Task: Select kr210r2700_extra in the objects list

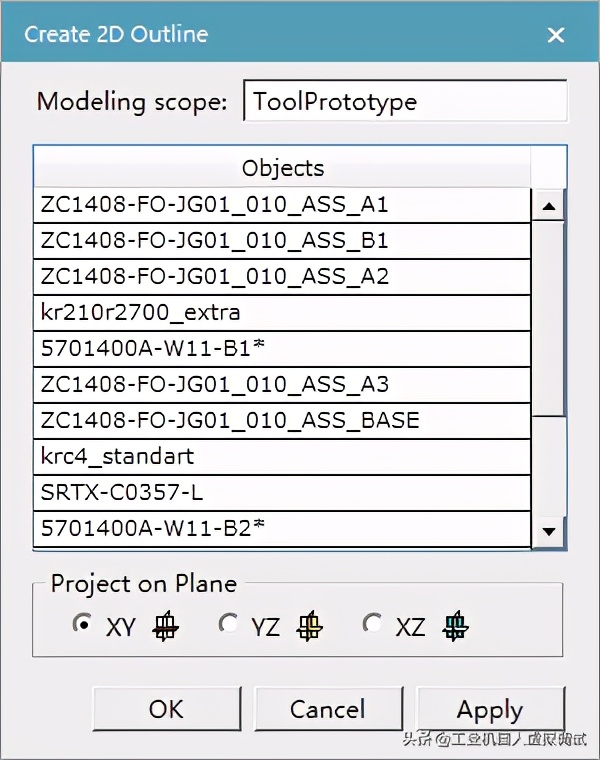Action: pyautogui.click(x=282, y=312)
